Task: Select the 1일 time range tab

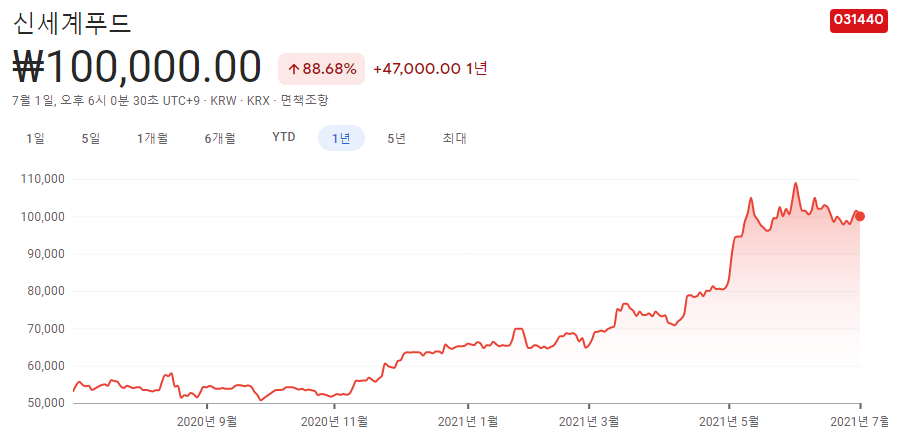Action: pyautogui.click(x=35, y=138)
